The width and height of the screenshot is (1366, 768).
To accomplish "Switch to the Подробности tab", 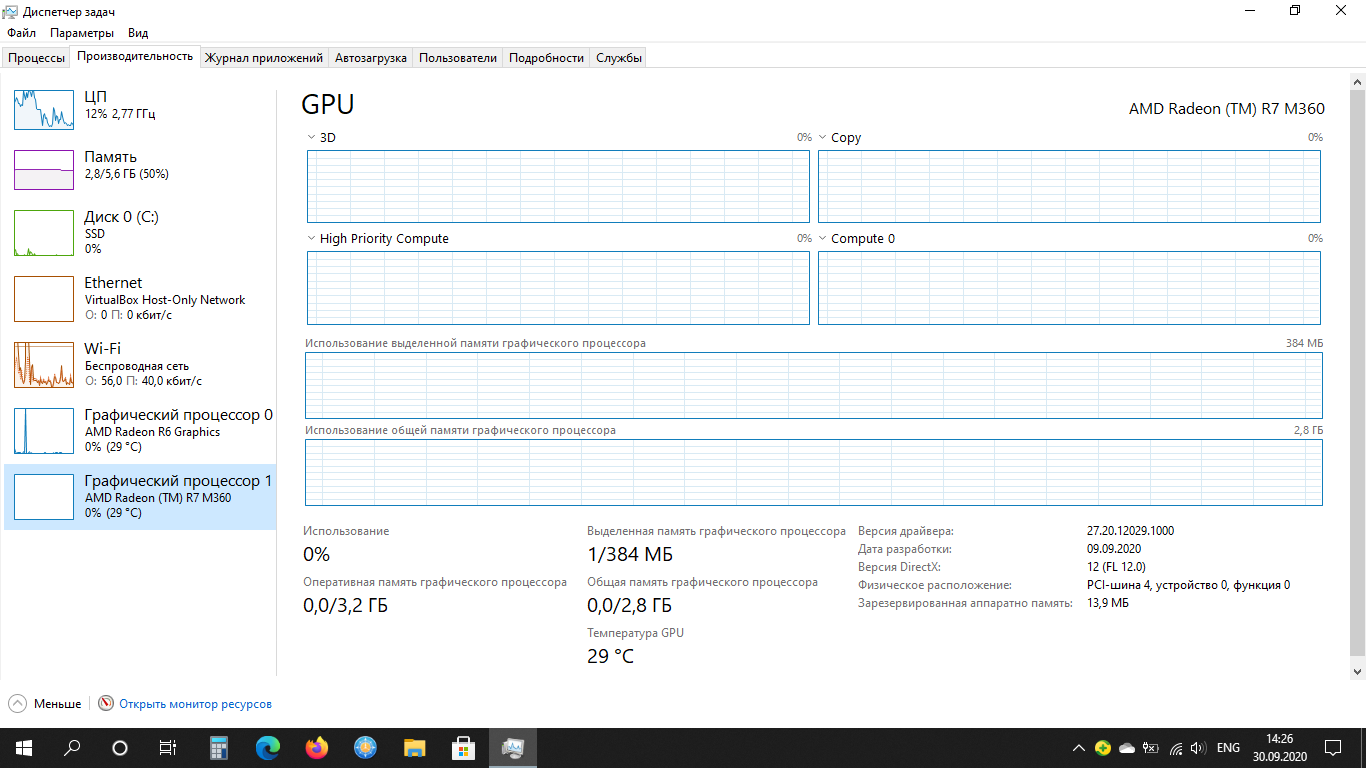I will point(546,58).
